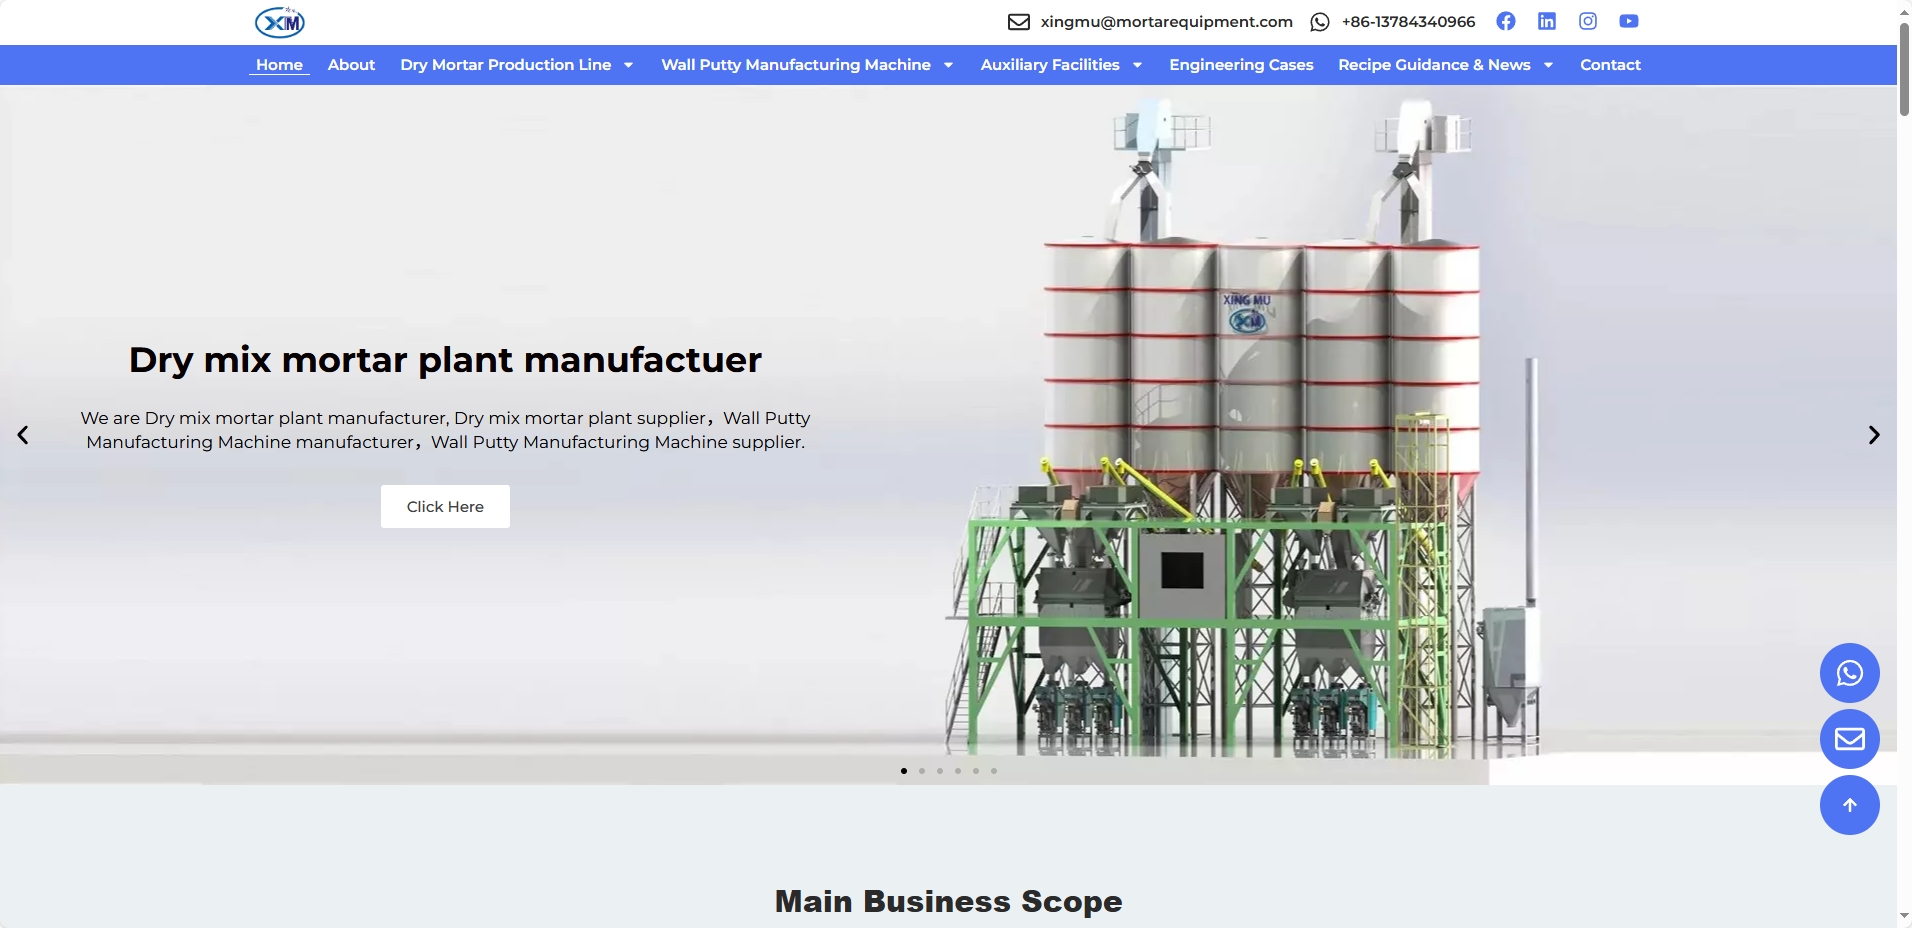Viewport: 1912px width, 928px height.
Task: Go to the previous slide arrow
Action: coord(23,435)
